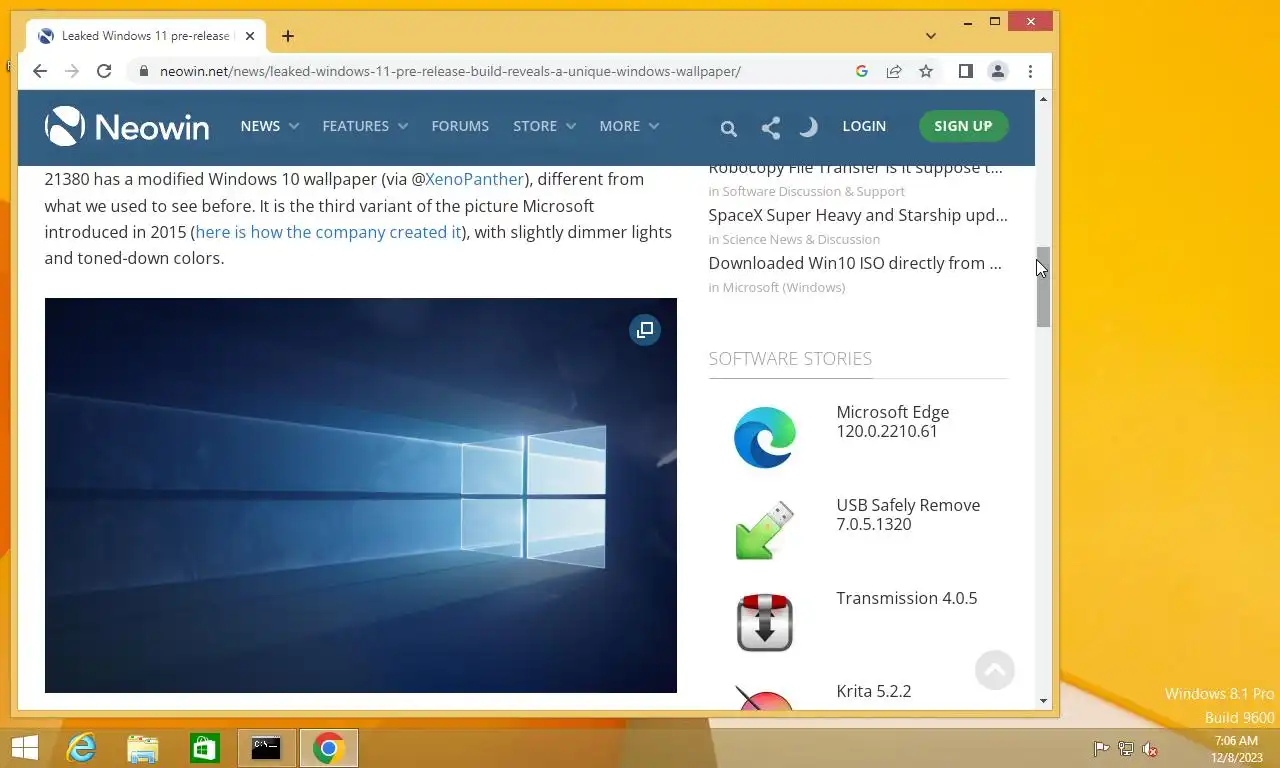Viewport: 1280px width, 768px height.
Task: Click the Windows 10 wallpaper image
Action: click(361, 495)
